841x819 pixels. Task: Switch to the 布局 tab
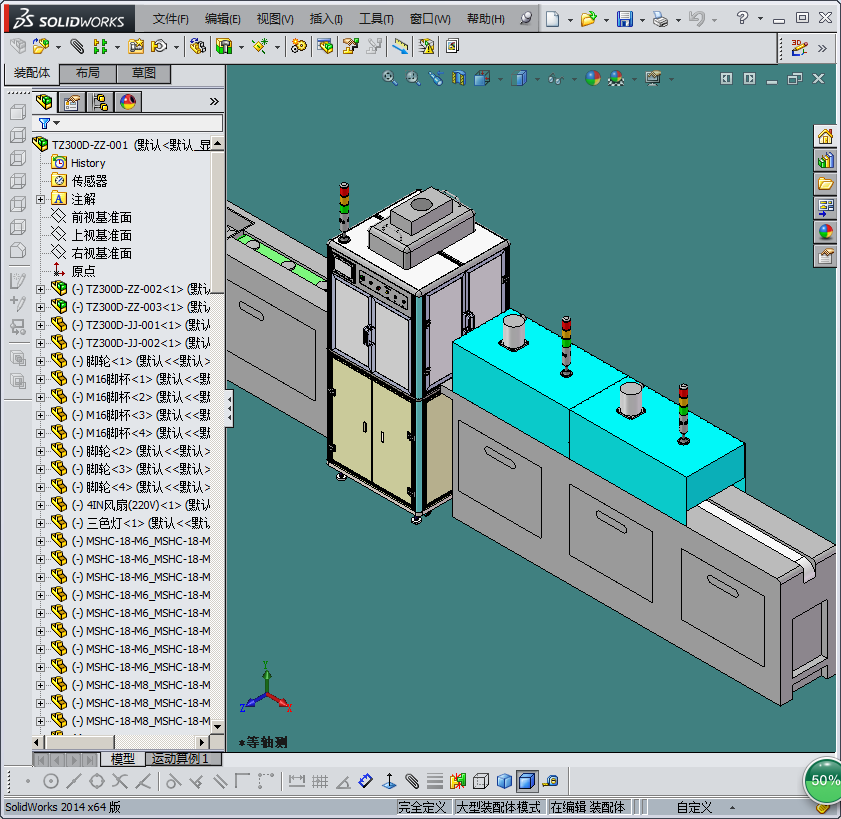coord(87,74)
